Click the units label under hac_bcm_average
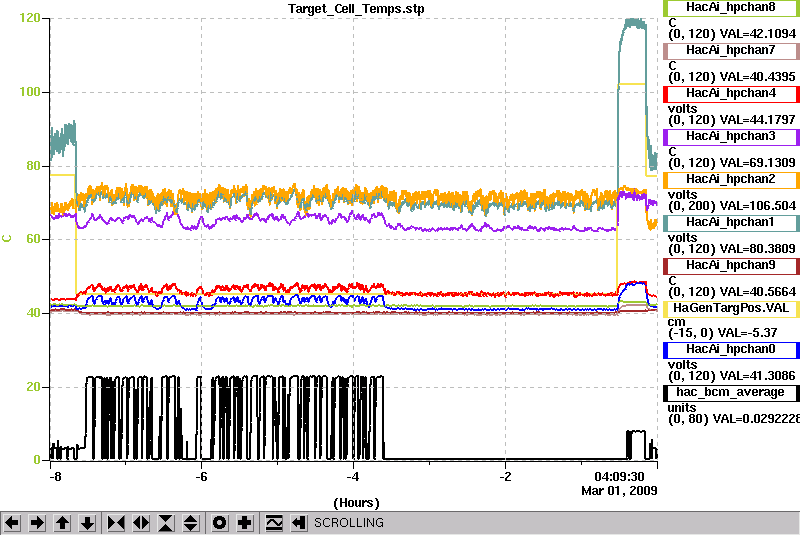 point(682,408)
